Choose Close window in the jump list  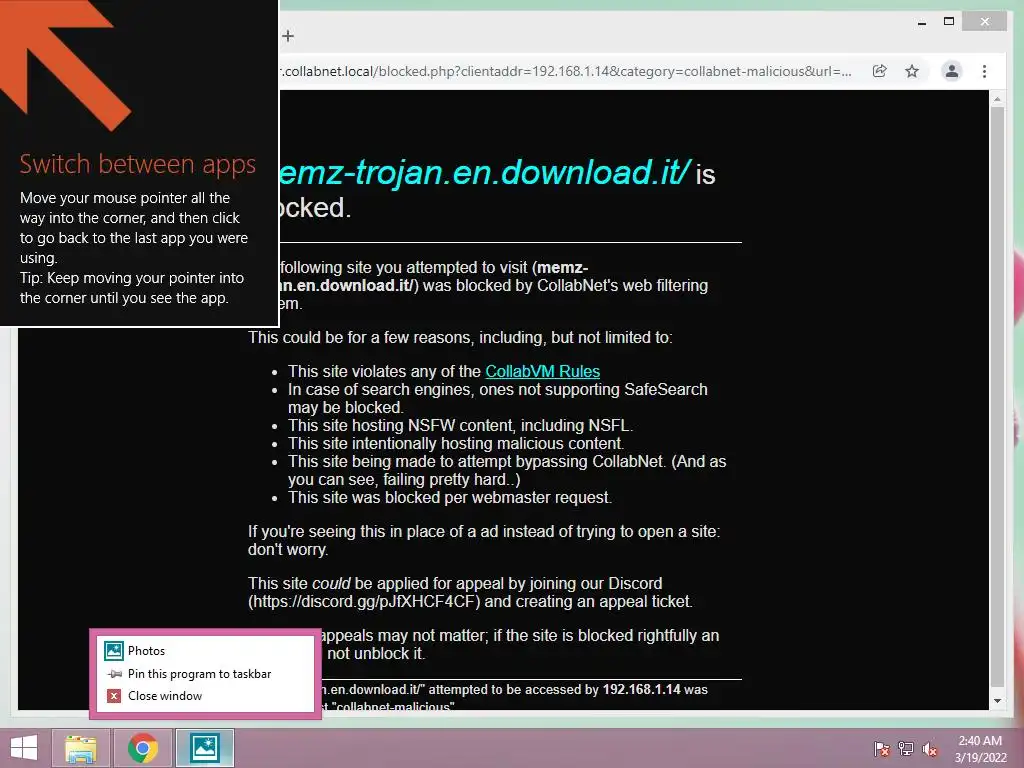point(205,696)
